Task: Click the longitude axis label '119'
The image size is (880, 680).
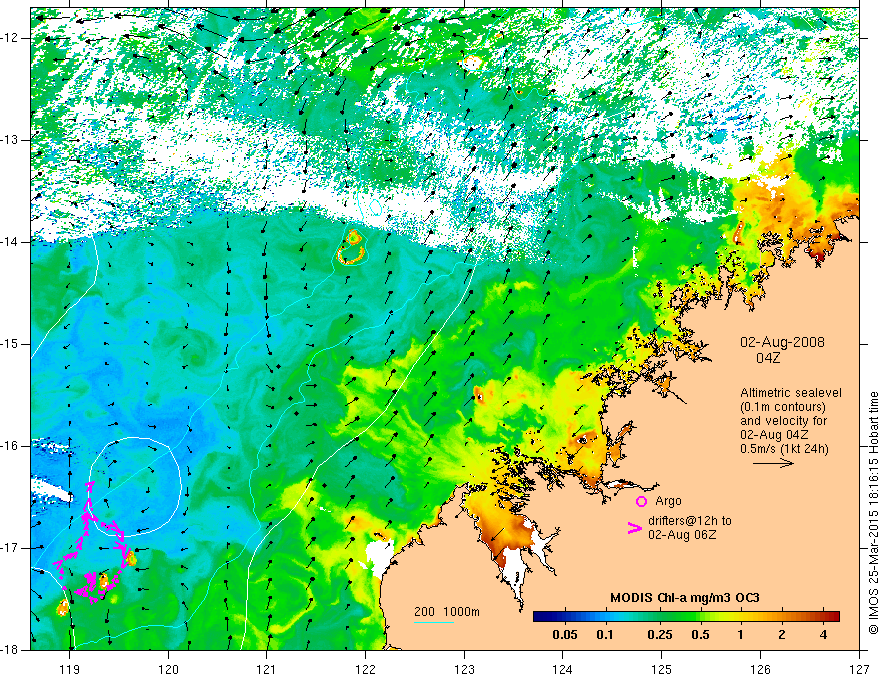Action: click(x=70, y=669)
